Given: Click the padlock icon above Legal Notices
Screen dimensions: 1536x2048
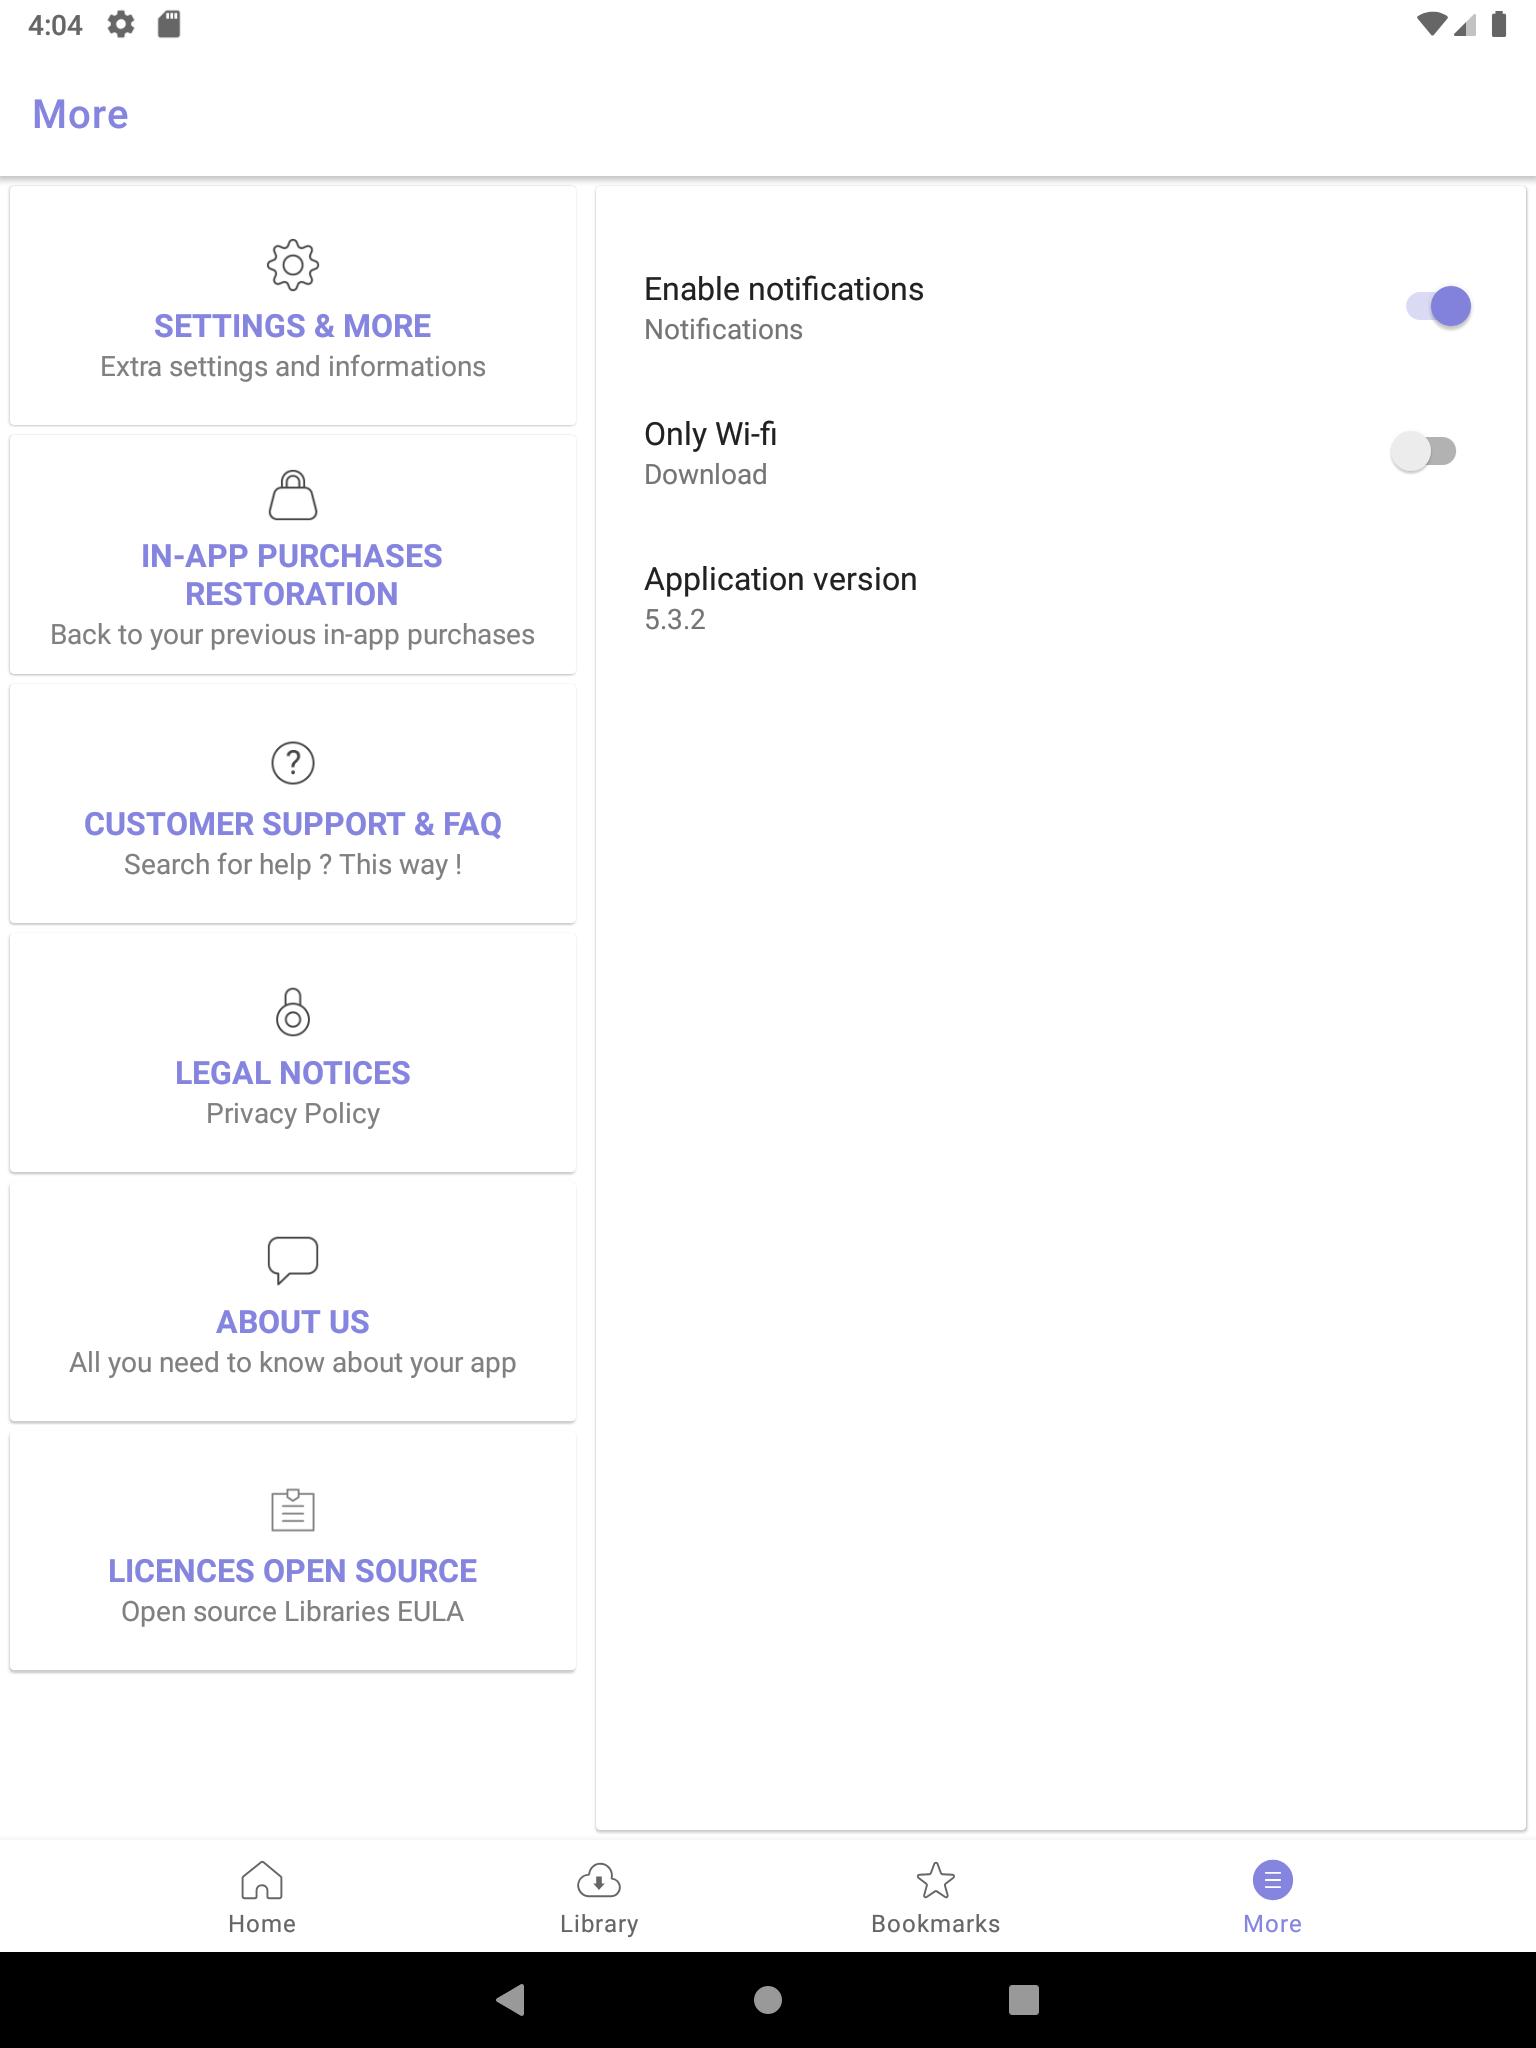Looking at the screenshot, I should [x=293, y=1011].
